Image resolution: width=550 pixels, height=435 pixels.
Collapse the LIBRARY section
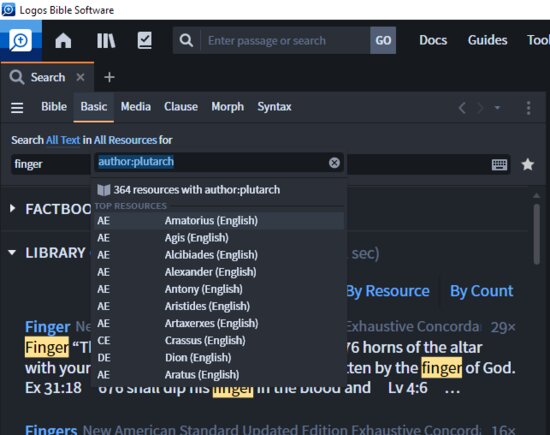point(12,252)
